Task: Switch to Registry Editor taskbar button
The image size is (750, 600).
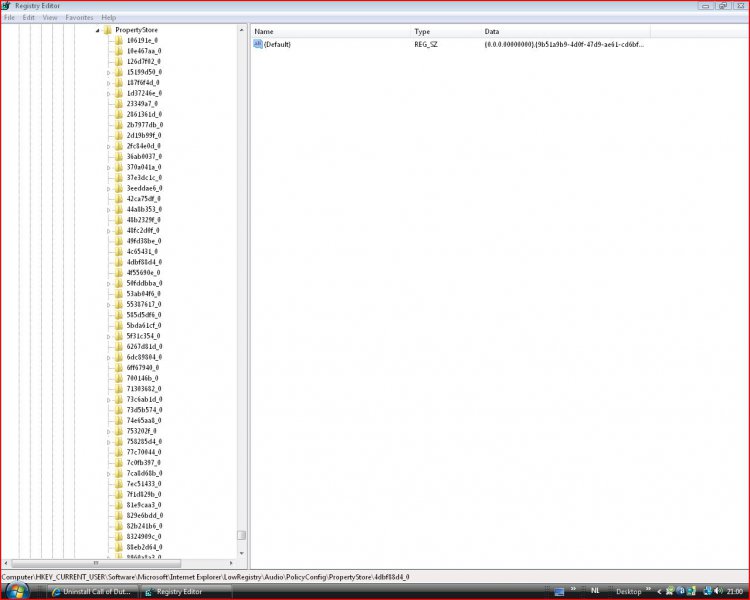Action: pos(186,592)
